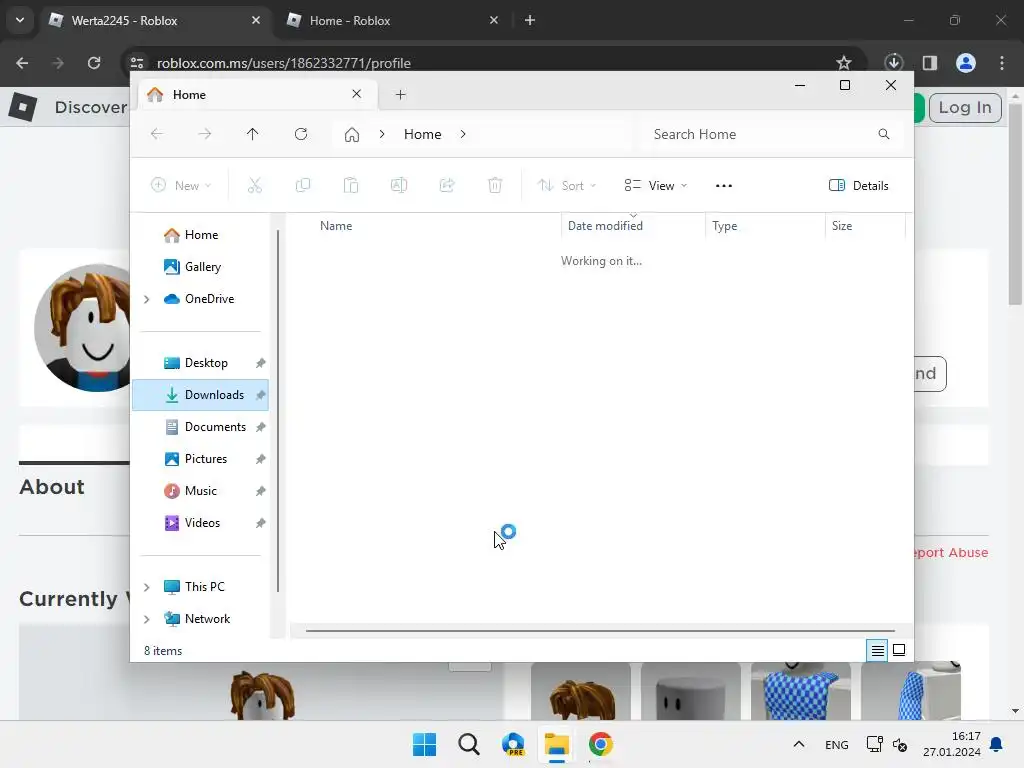Screen dimensions: 1024x768
Task: Click the Chrome address bar URL
Action: (x=283, y=63)
